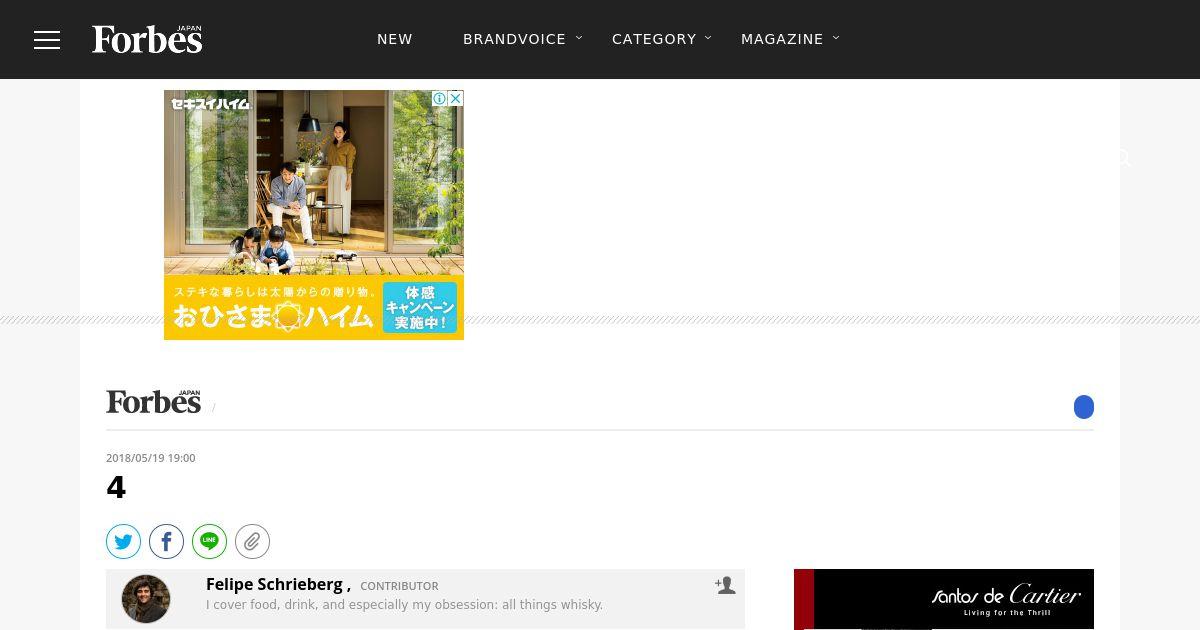Open the CATEGORY menu
The width and height of the screenshot is (1200, 630).
pos(654,39)
